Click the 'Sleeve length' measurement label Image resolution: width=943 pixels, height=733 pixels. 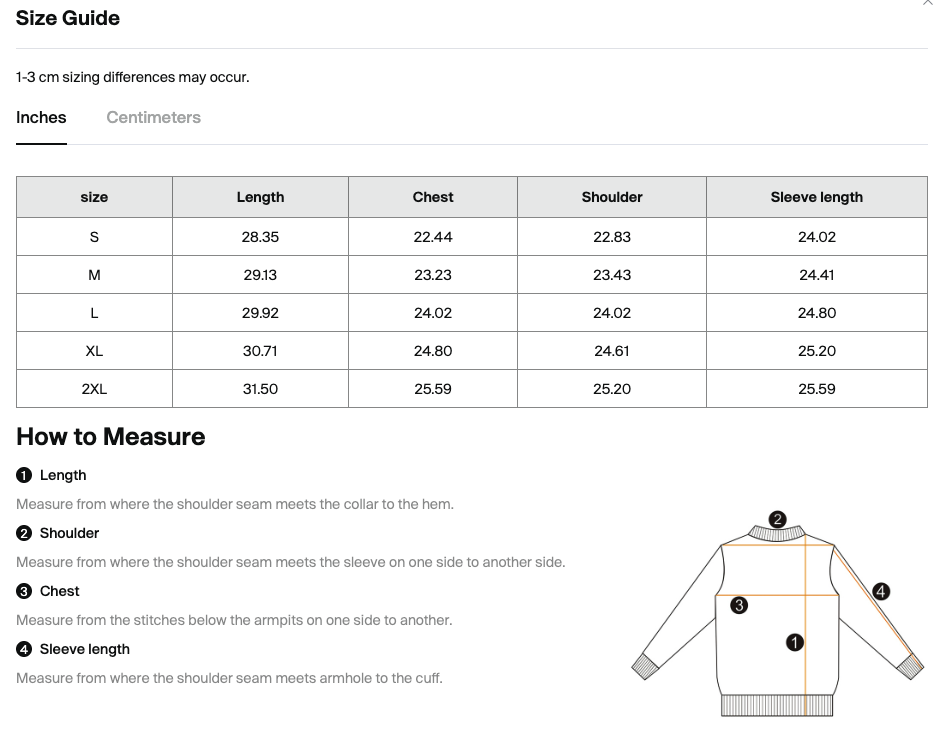coord(85,649)
